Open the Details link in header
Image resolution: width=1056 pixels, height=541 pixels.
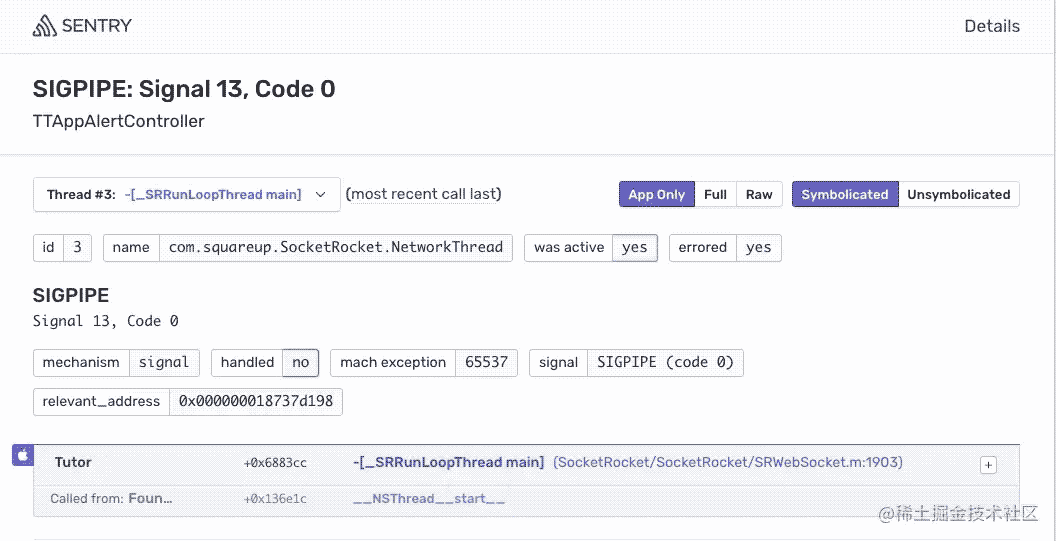tap(991, 27)
